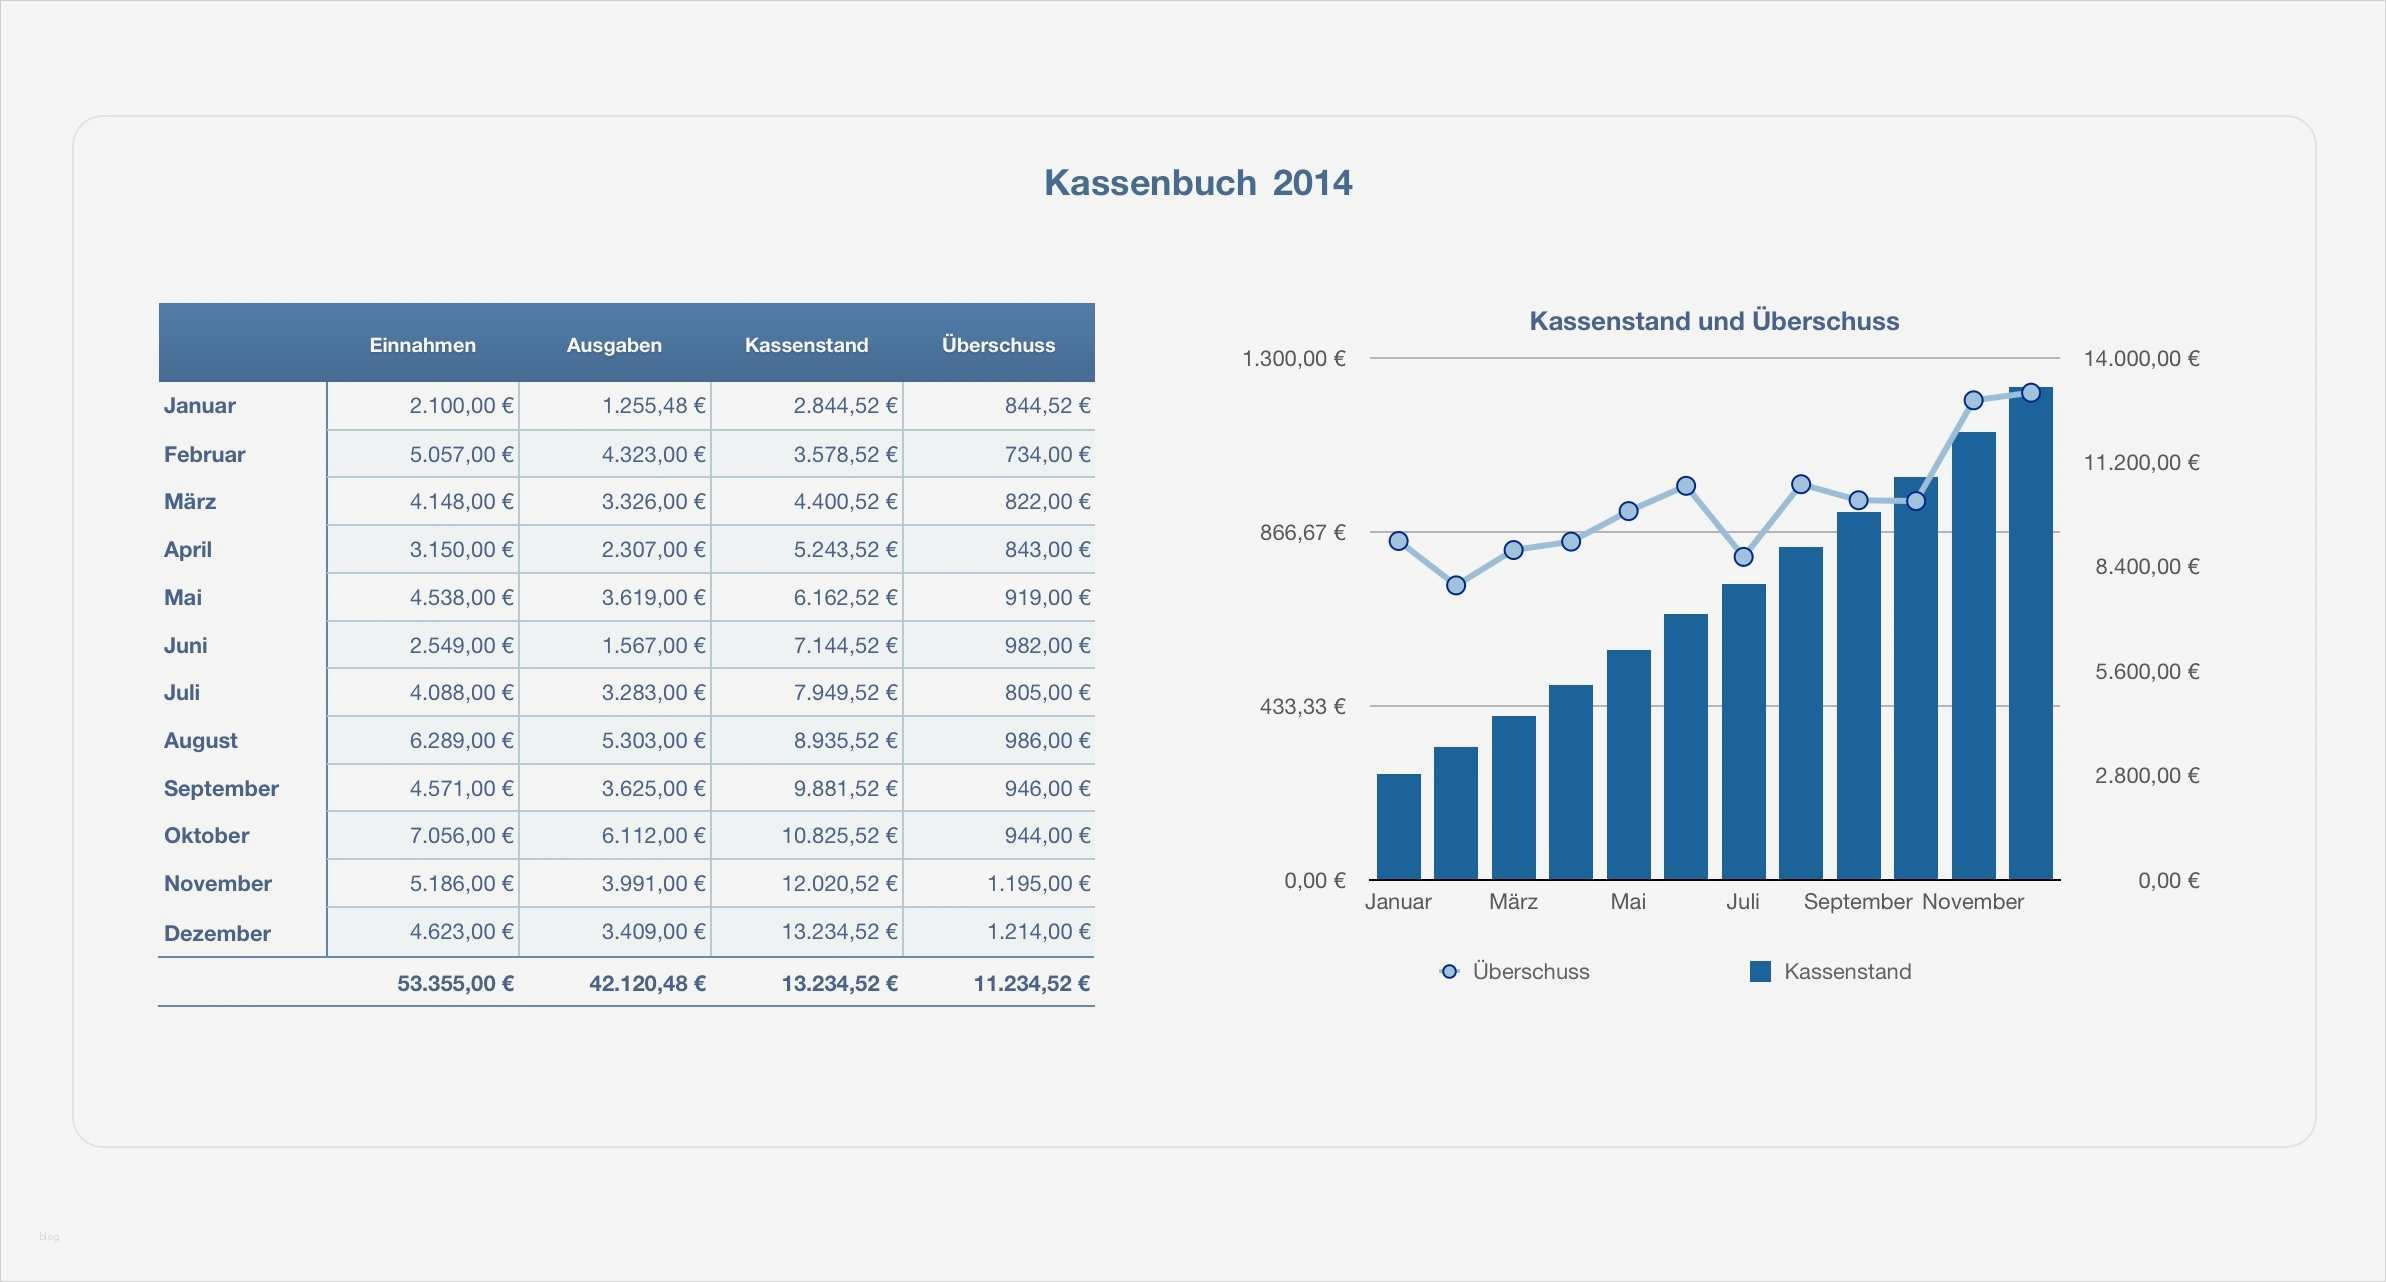Click total Einnahmen cell 53.355,00 €
The width and height of the screenshot is (2386, 1282).
pos(455,983)
